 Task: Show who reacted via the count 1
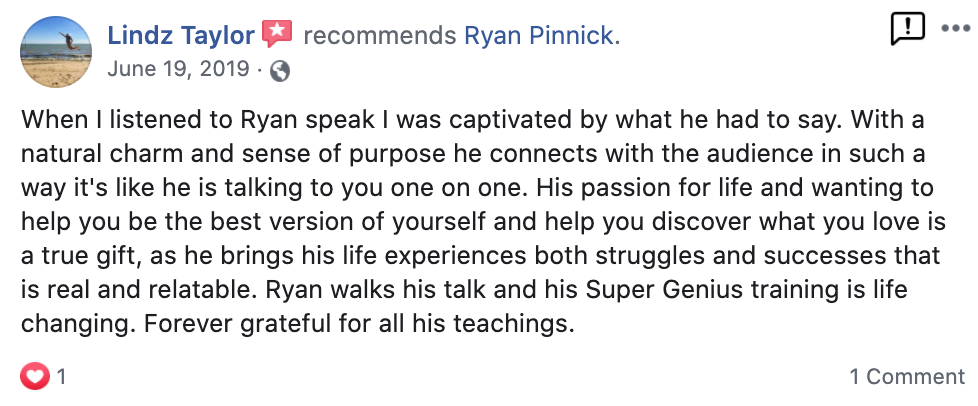click(62, 377)
